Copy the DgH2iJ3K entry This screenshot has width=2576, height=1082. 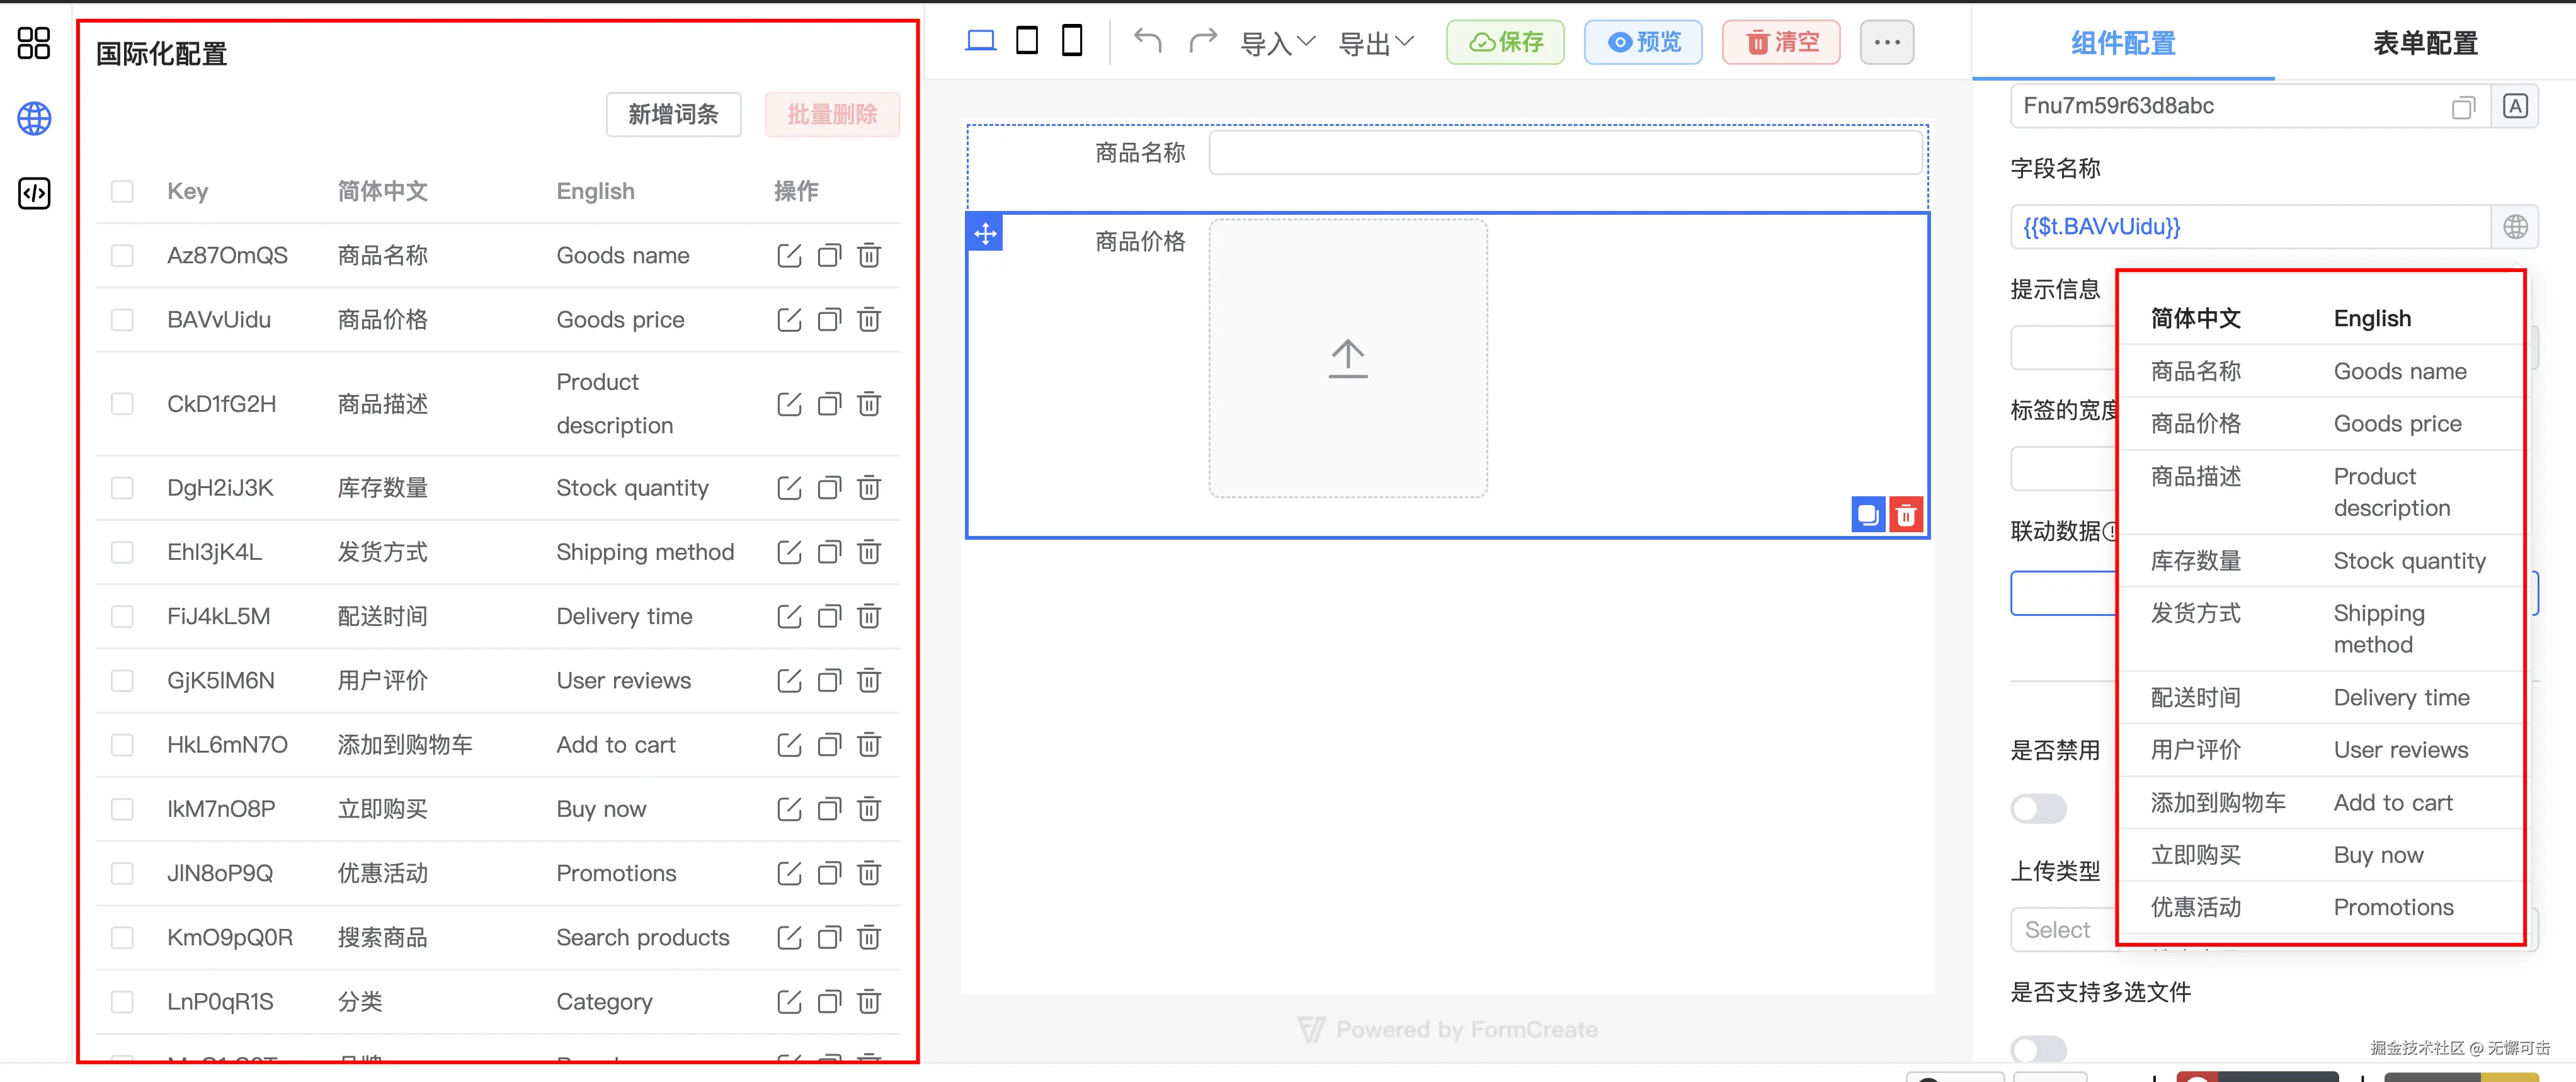(829, 488)
